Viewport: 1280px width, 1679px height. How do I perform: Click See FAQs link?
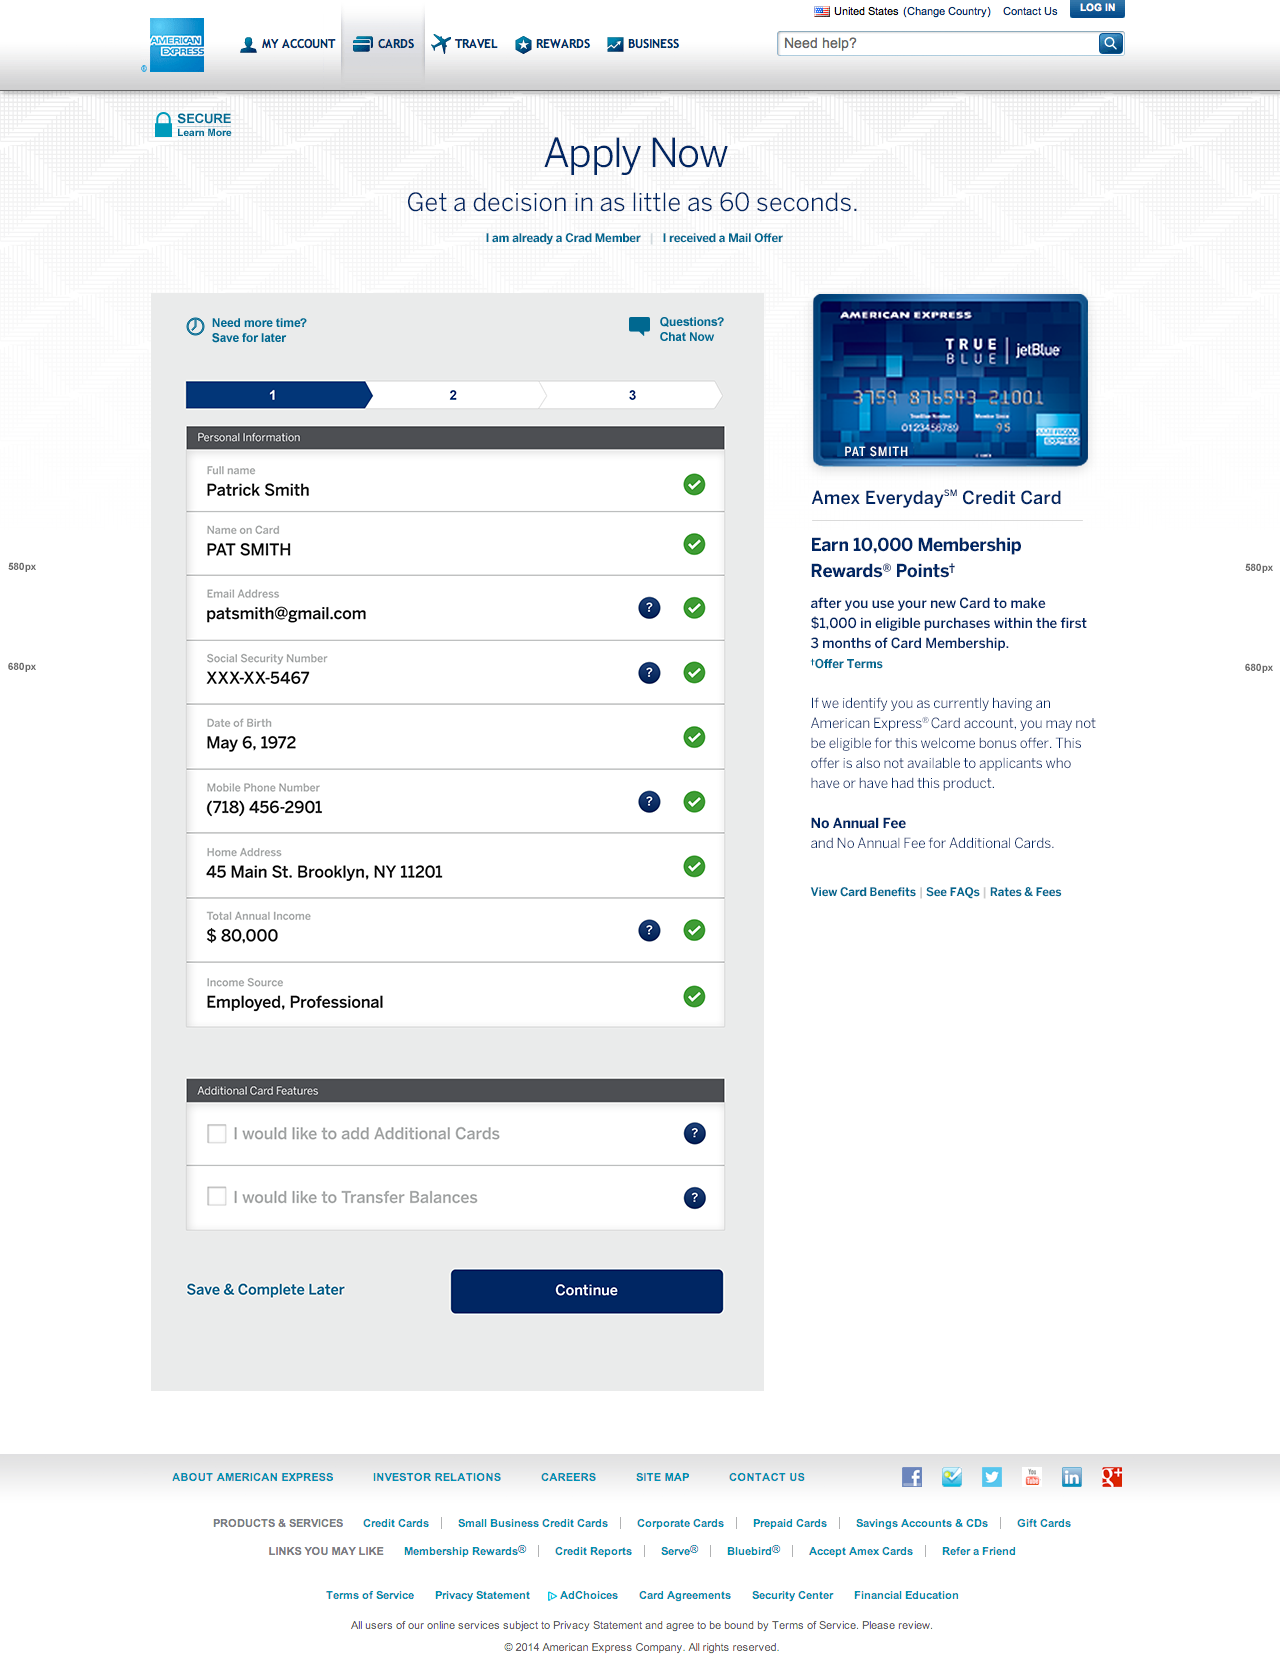[953, 892]
